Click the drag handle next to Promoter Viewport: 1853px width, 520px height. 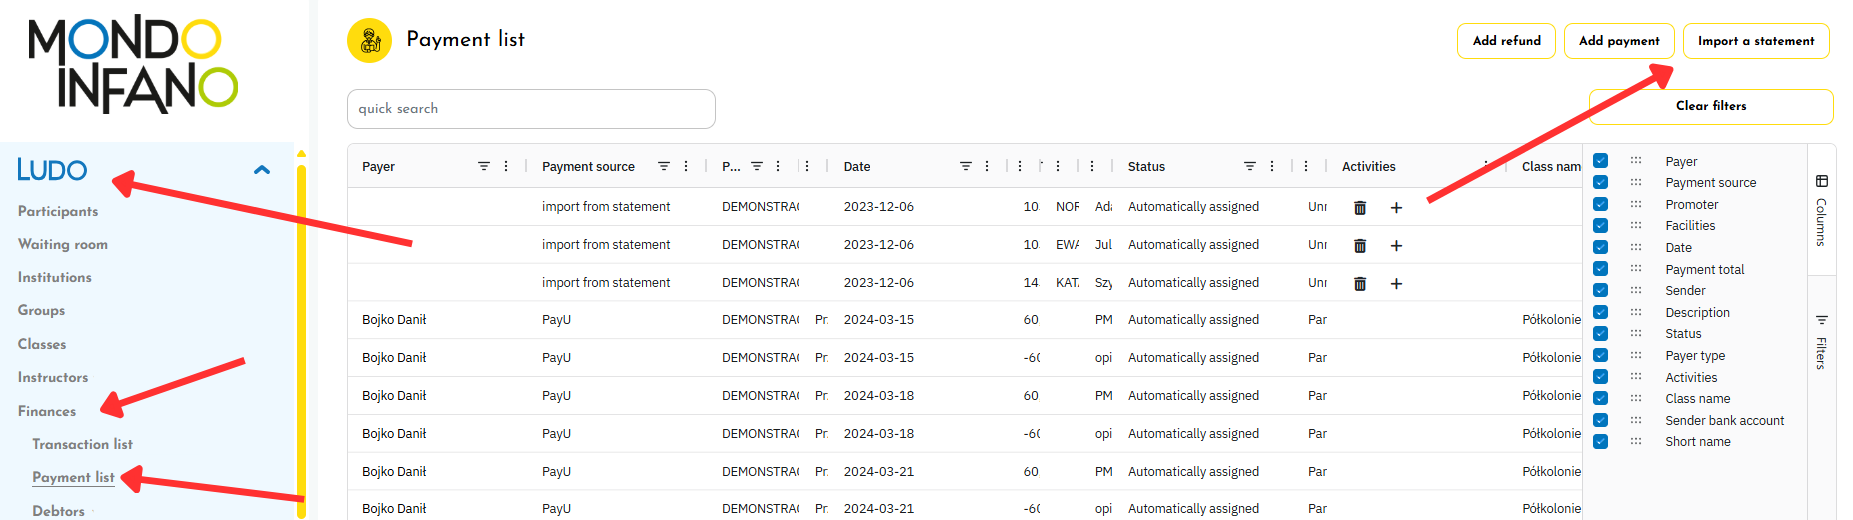[1636, 204]
